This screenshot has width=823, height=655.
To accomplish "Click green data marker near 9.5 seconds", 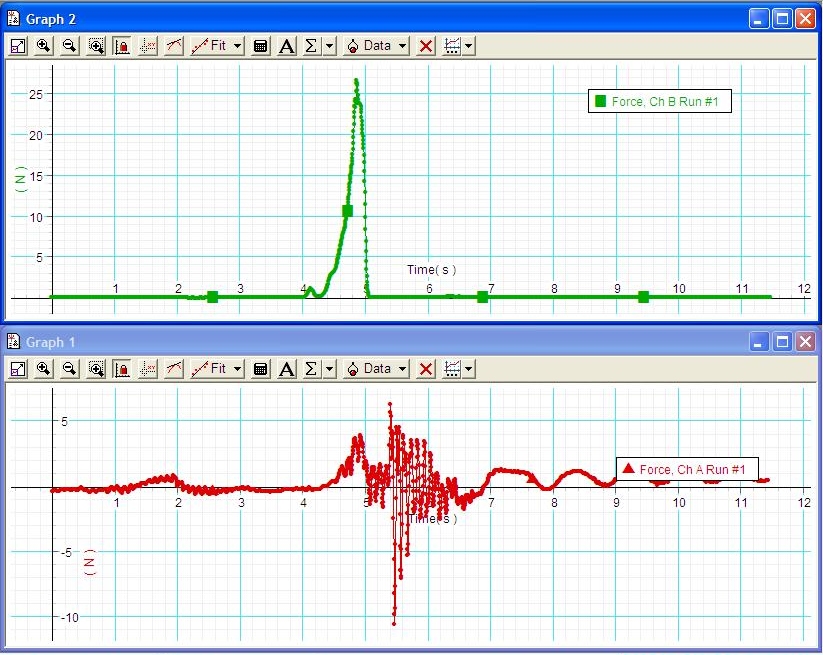I will point(643,297).
